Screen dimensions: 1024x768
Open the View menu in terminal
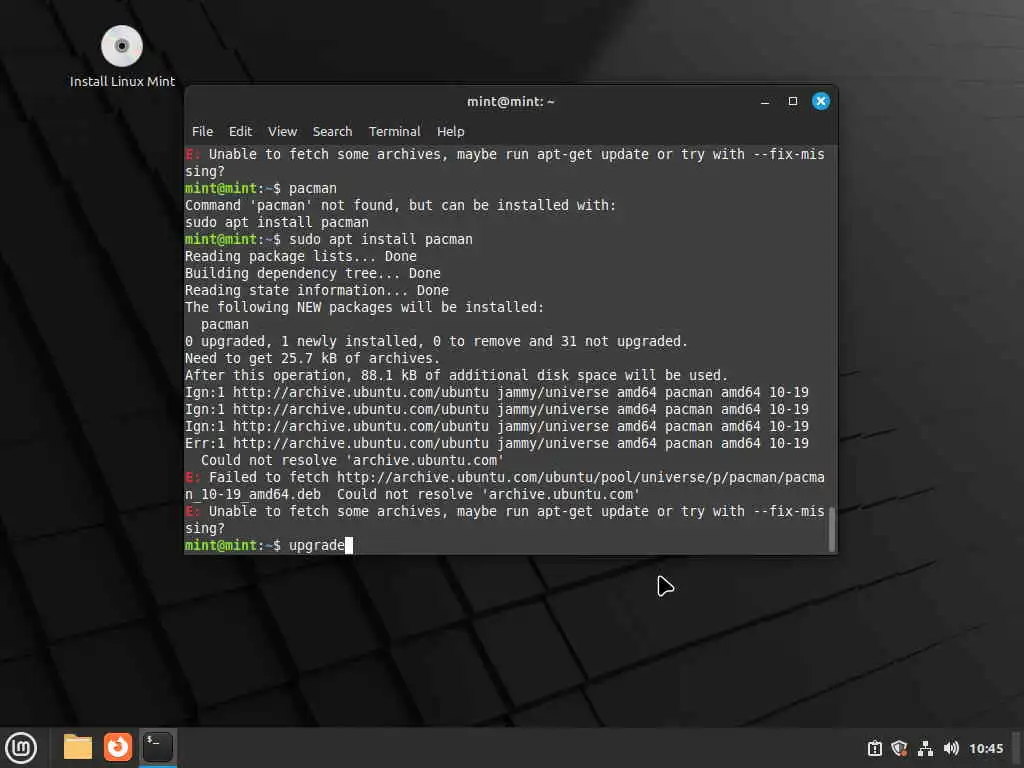pos(282,131)
